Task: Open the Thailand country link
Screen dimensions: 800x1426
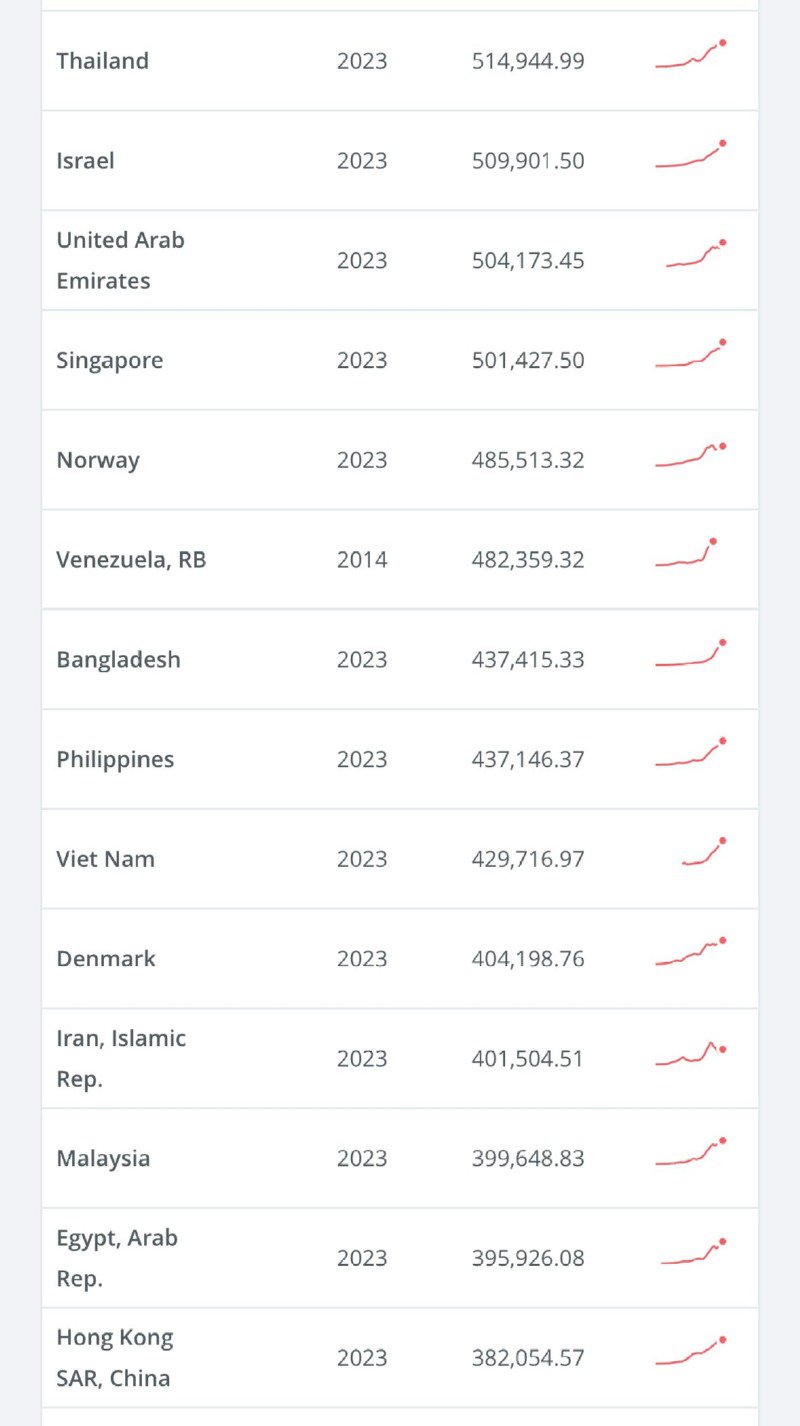Action: (103, 61)
